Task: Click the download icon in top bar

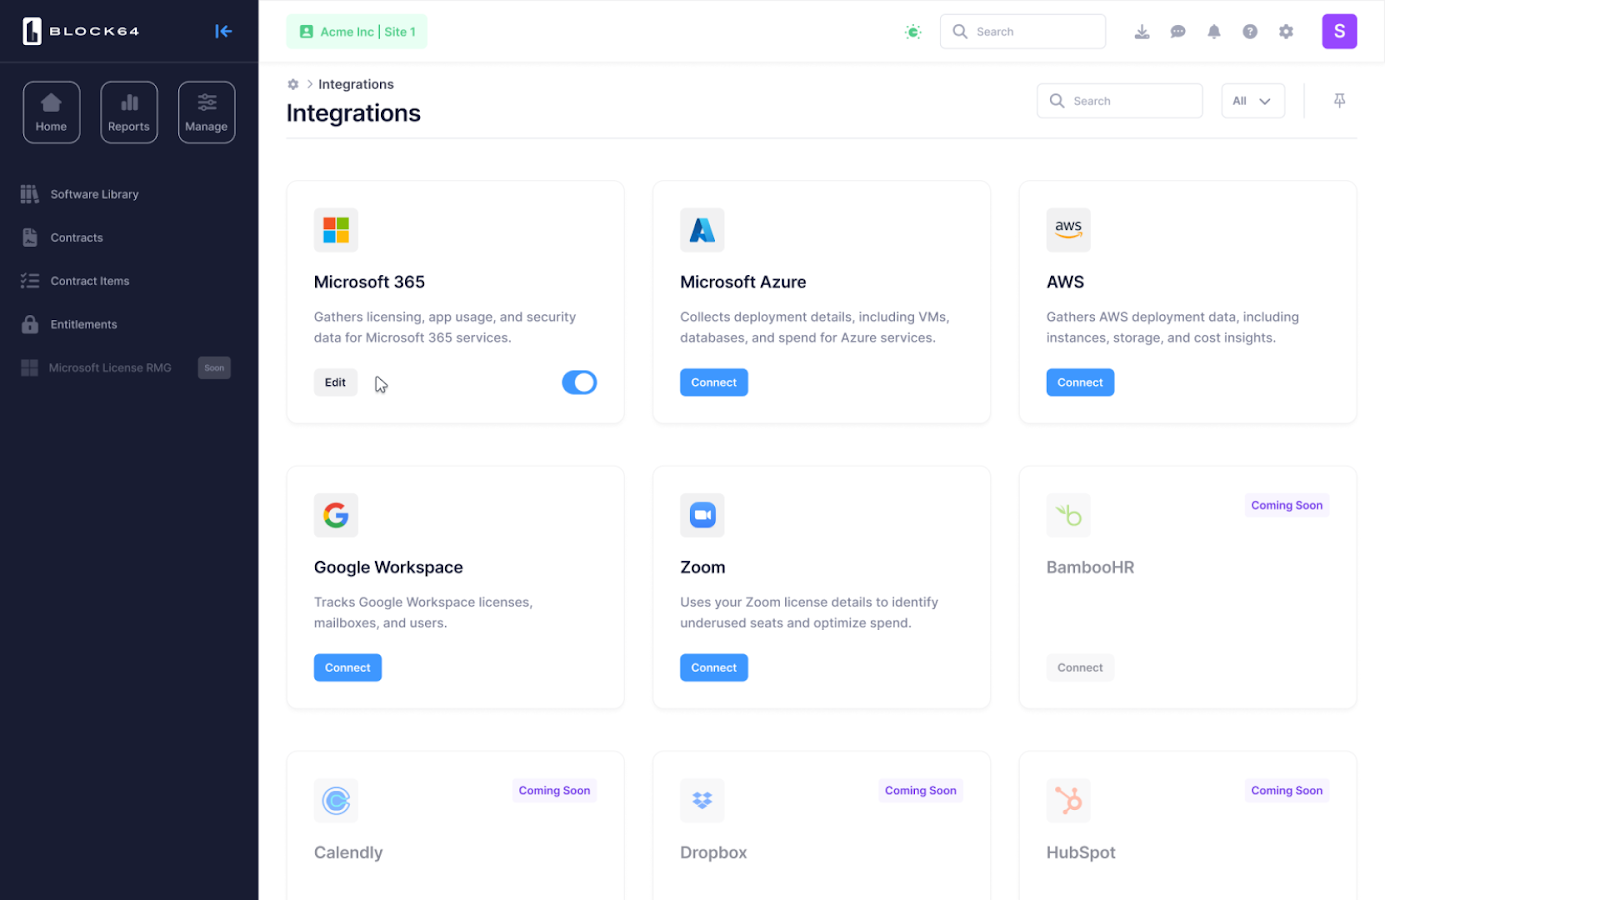Action: tap(1142, 32)
